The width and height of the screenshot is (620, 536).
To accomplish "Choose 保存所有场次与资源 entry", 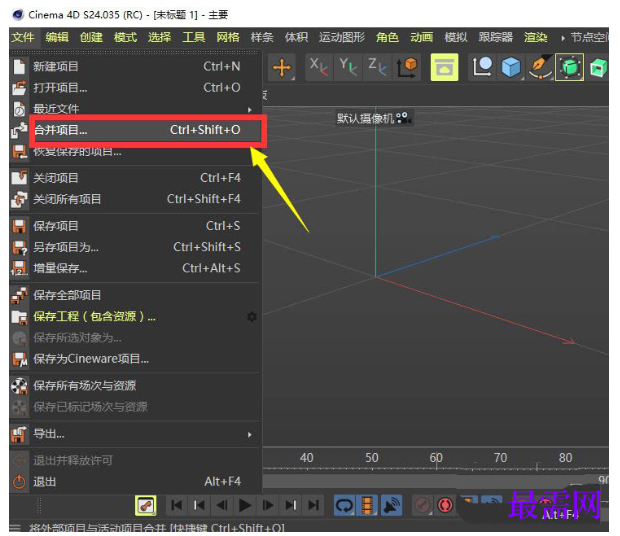I will (135, 386).
